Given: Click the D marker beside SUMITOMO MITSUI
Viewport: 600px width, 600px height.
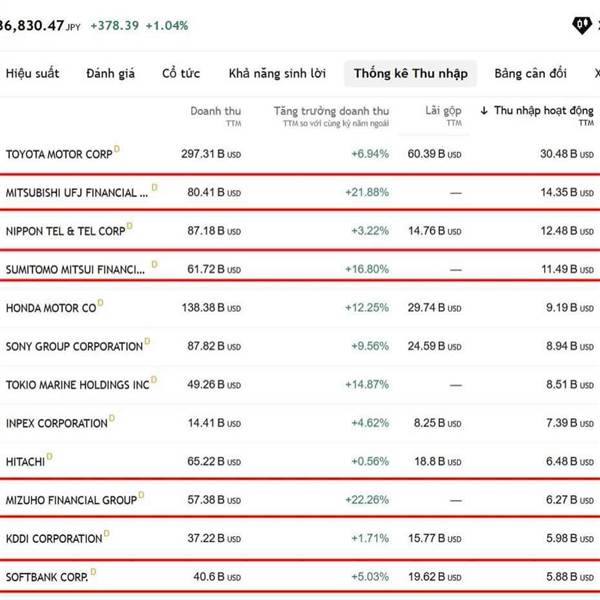Looking at the screenshot, I should 155,264.
